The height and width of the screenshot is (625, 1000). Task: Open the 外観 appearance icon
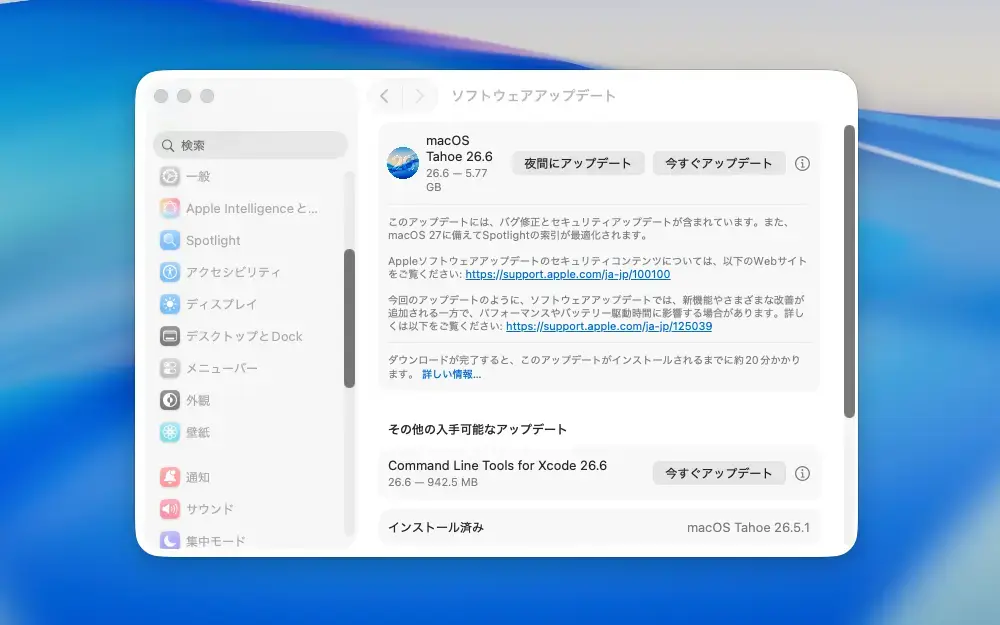pyautogui.click(x=170, y=400)
